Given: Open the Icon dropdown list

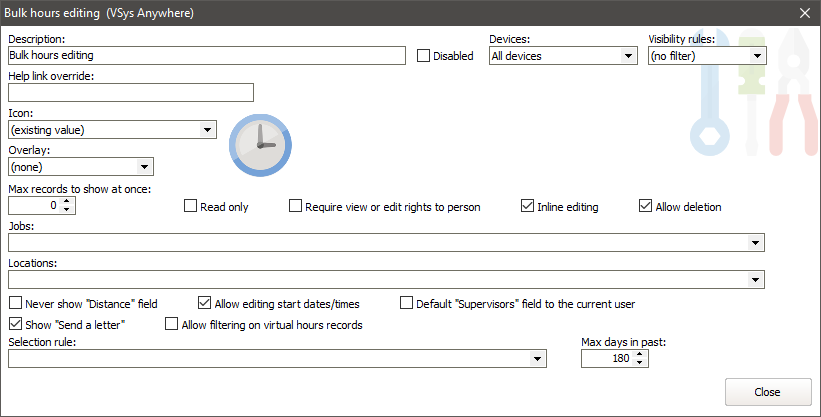Looking at the screenshot, I should pos(207,130).
